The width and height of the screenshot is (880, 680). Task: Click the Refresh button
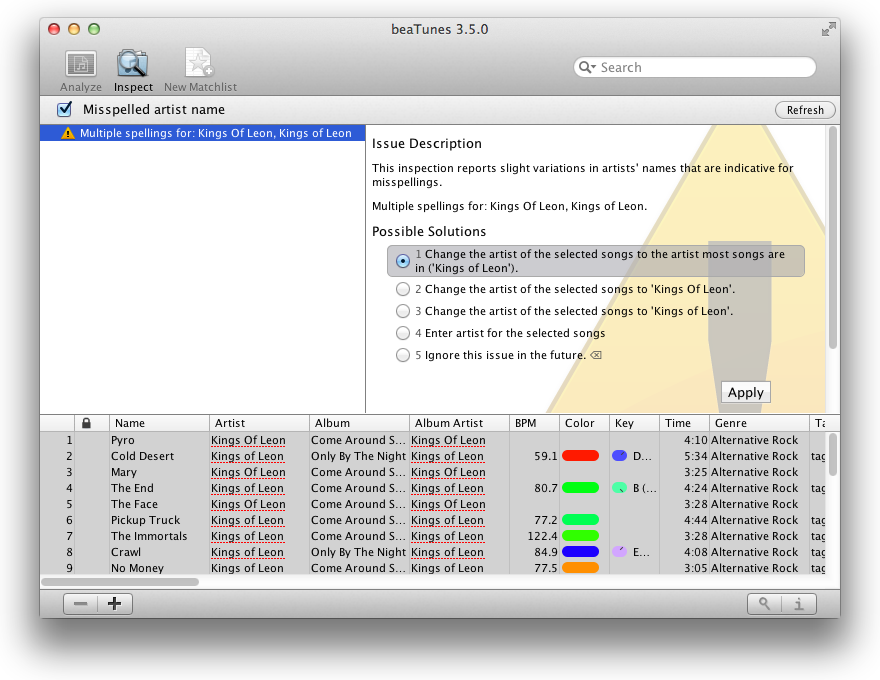(x=805, y=110)
